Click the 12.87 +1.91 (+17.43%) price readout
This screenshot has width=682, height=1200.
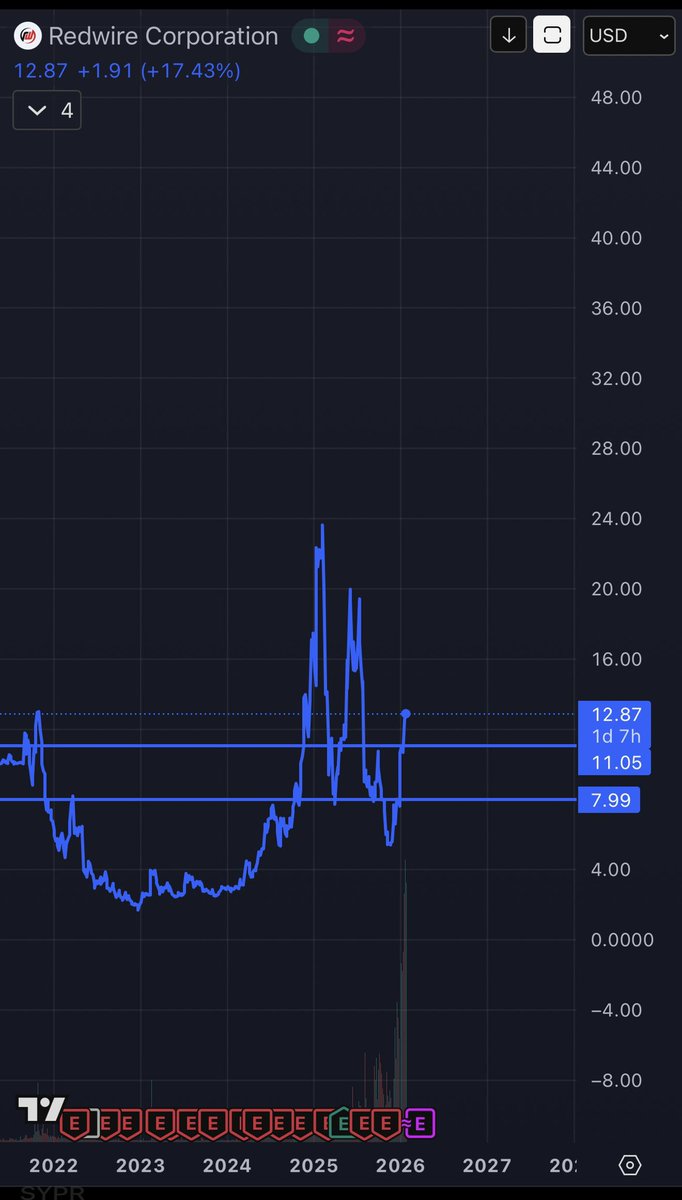click(127, 71)
